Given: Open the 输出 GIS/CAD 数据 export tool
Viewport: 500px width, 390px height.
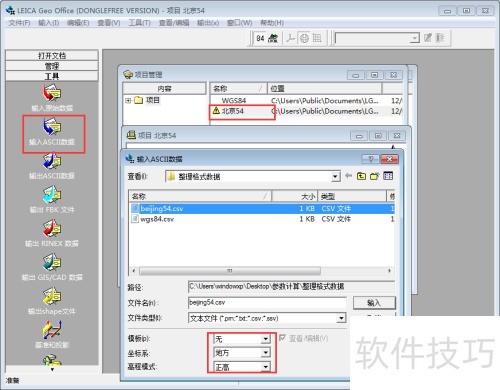Looking at the screenshot, I should click(52, 267).
